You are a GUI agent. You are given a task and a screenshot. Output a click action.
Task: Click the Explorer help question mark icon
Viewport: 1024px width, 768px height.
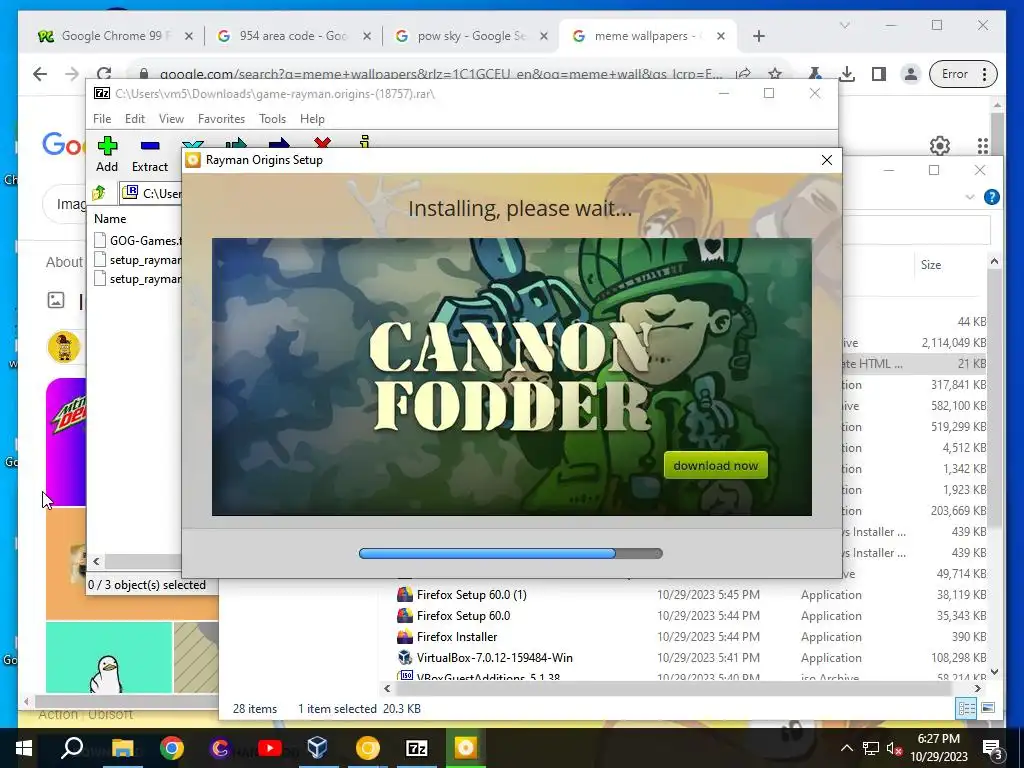click(x=991, y=197)
